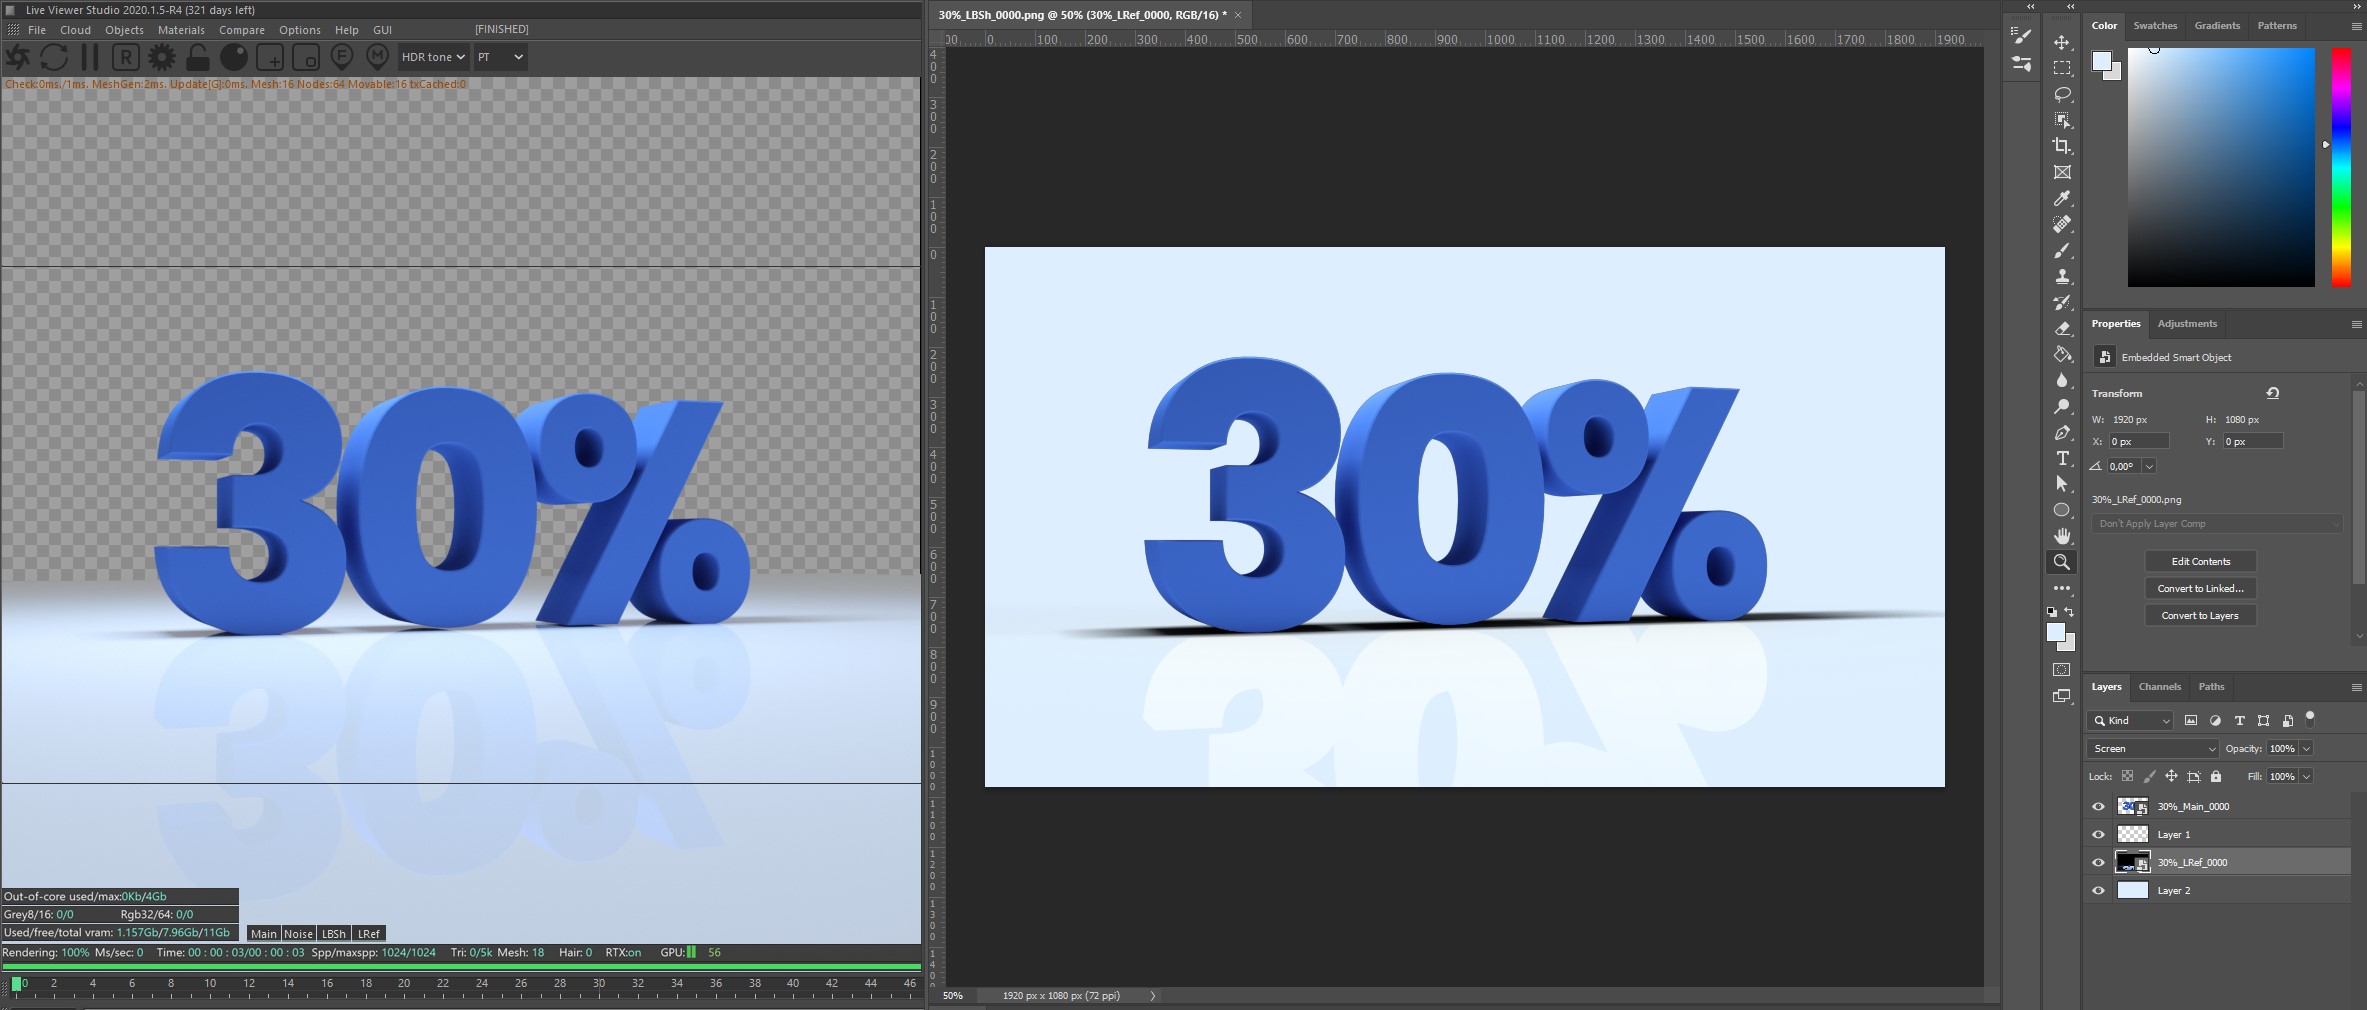Select the Layer 2 thumbnail
Viewport: 2367px width, 1010px height.
point(2133,890)
